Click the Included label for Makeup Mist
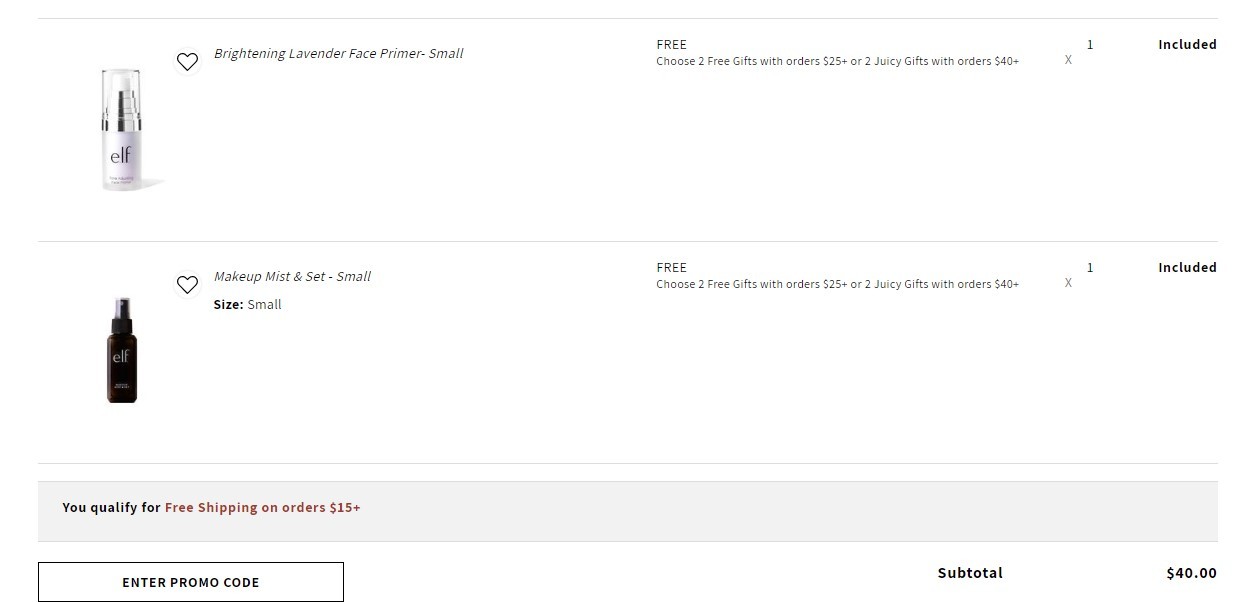The width and height of the screenshot is (1256, 602). tap(1187, 267)
